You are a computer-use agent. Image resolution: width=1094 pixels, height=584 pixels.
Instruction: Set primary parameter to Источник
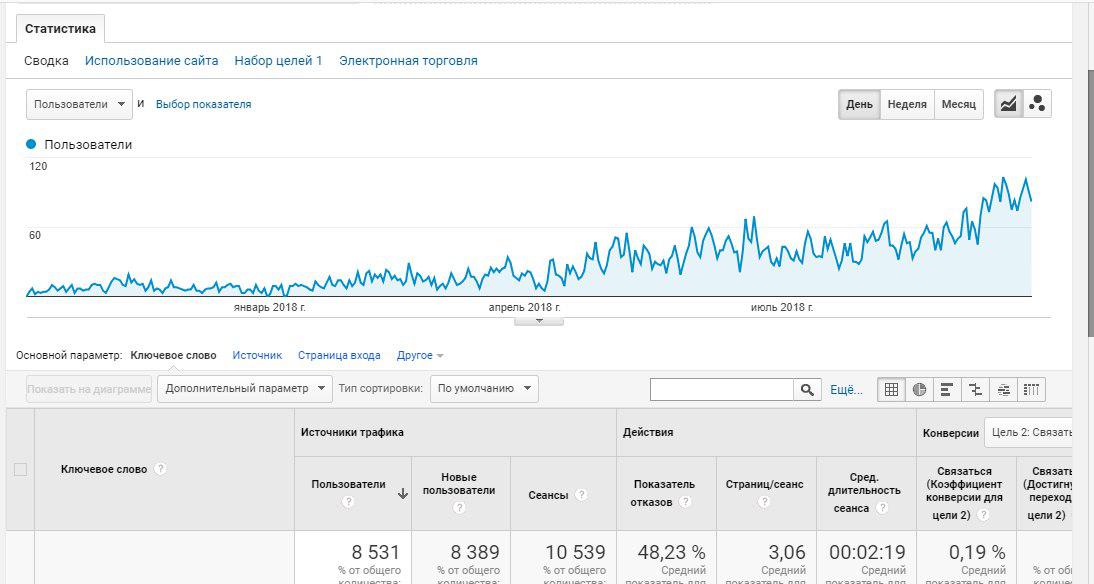[x=257, y=355]
